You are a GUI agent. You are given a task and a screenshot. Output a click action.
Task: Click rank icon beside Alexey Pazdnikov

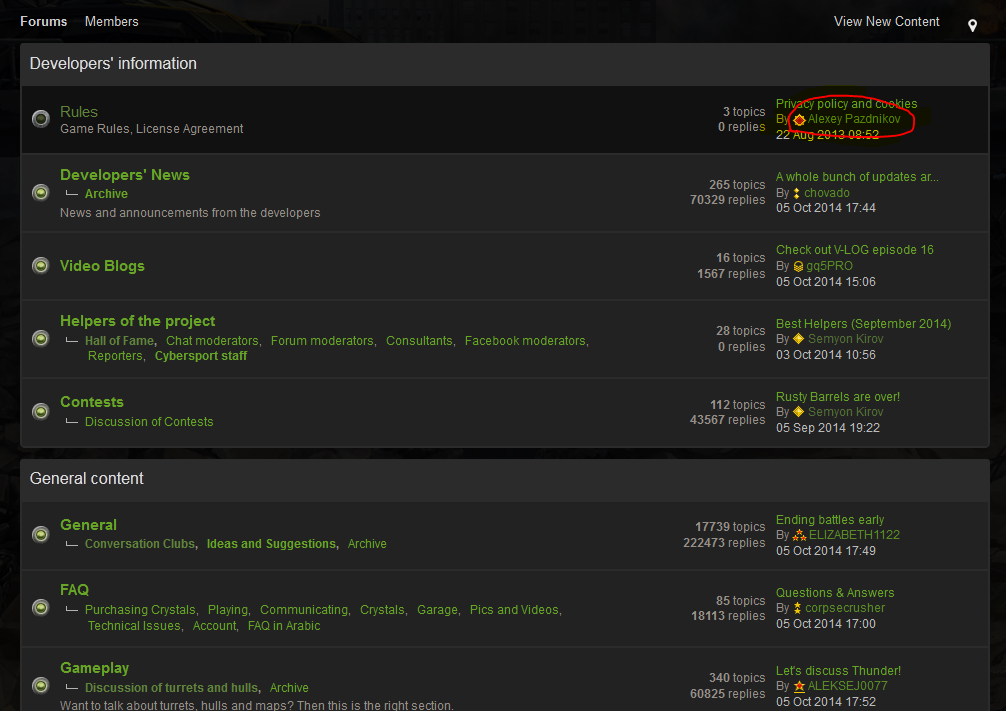[799, 120]
